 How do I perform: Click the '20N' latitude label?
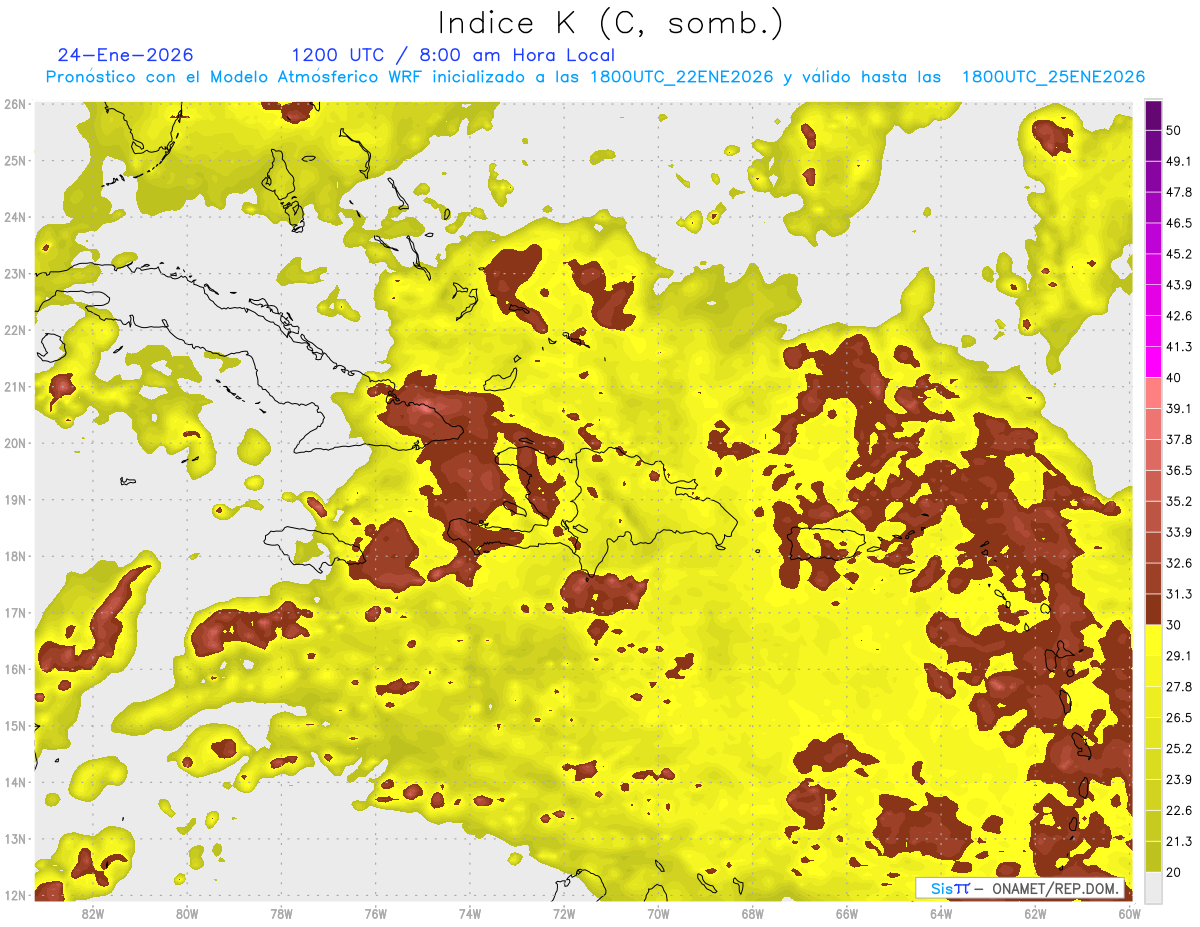(15, 443)
